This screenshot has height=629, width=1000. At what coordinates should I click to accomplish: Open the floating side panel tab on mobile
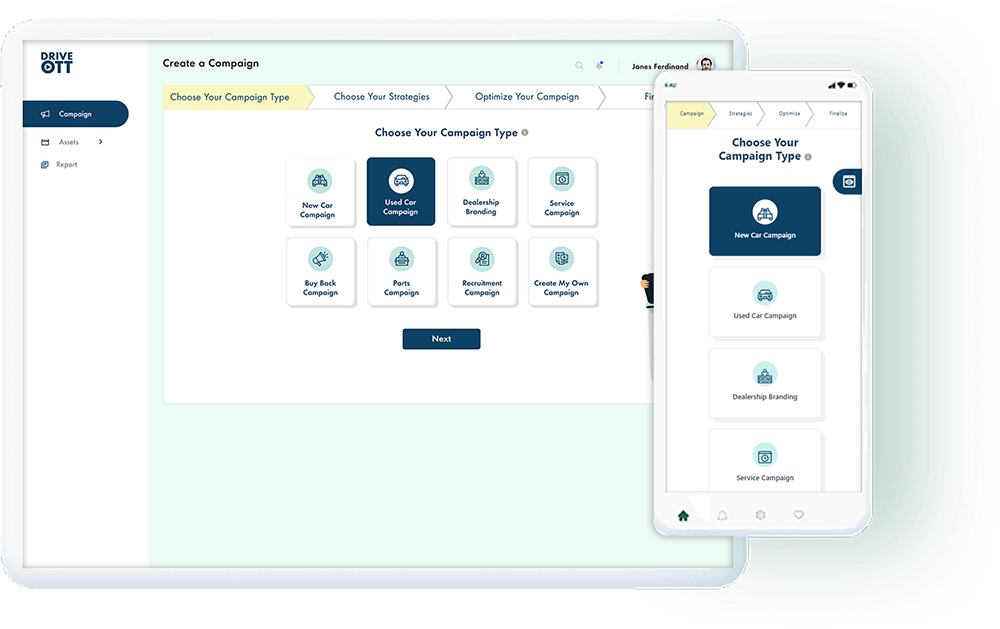pos(848,182)
